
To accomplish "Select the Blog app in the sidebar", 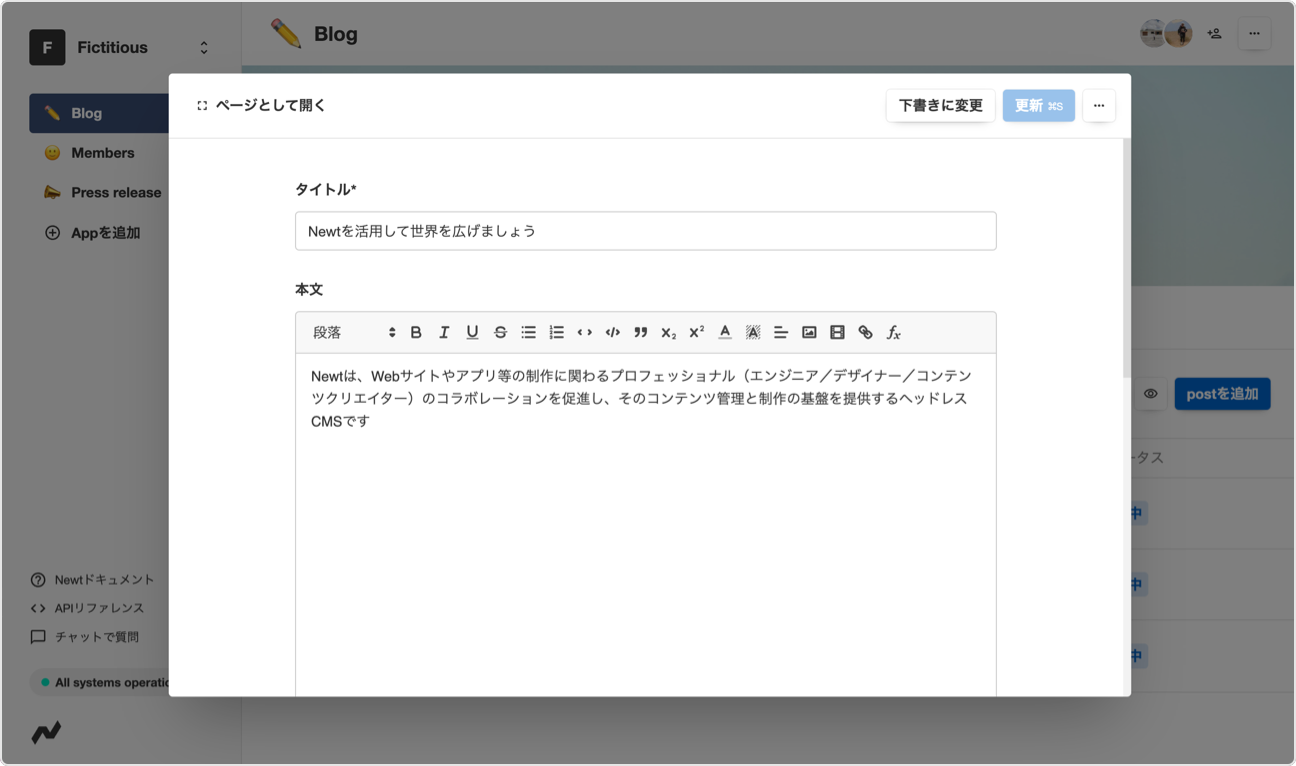I will [x=99, y=113].
